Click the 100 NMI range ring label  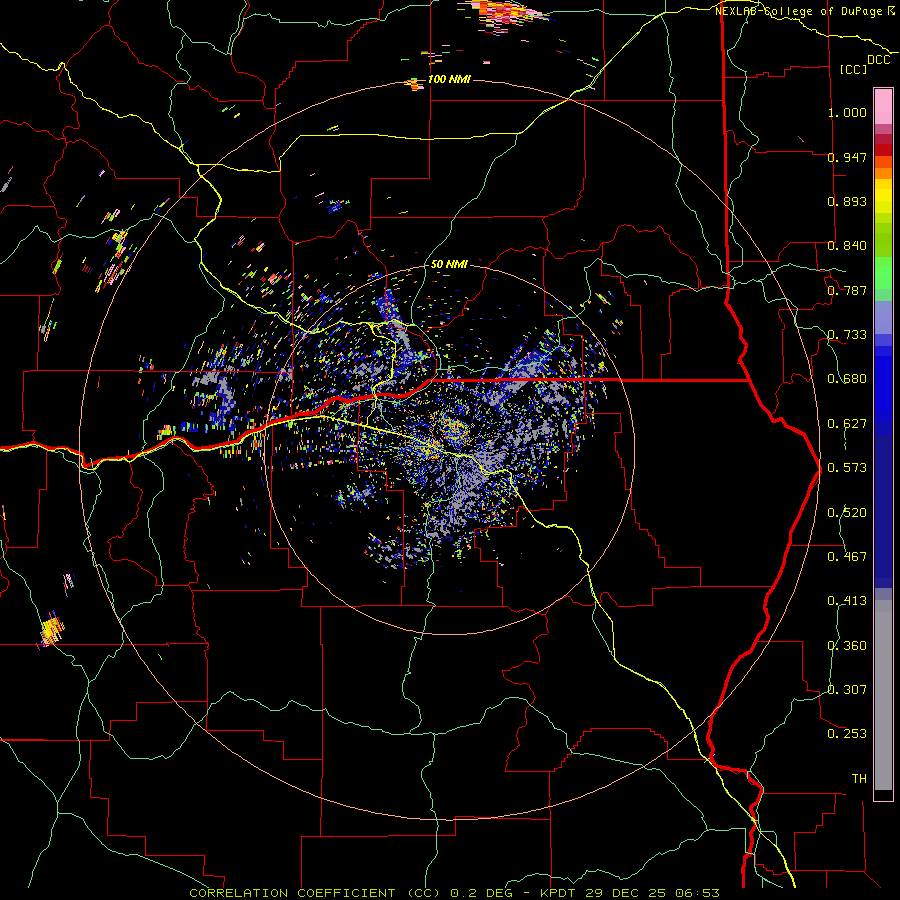click(x=449, y=79)
